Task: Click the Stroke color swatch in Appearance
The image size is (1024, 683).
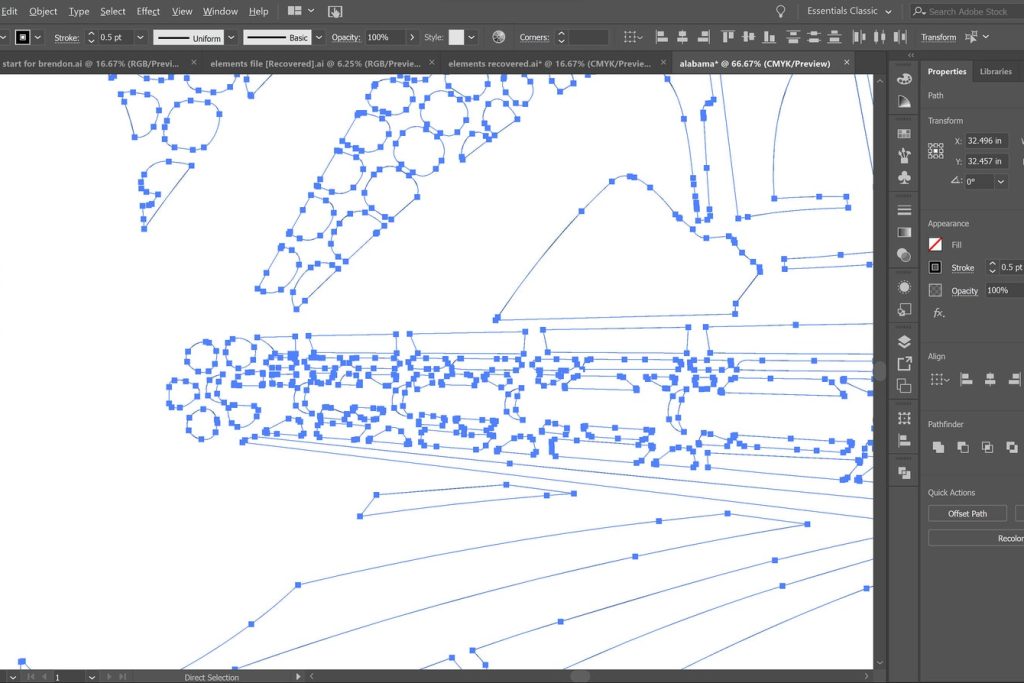Action: (x=935, y=267)
